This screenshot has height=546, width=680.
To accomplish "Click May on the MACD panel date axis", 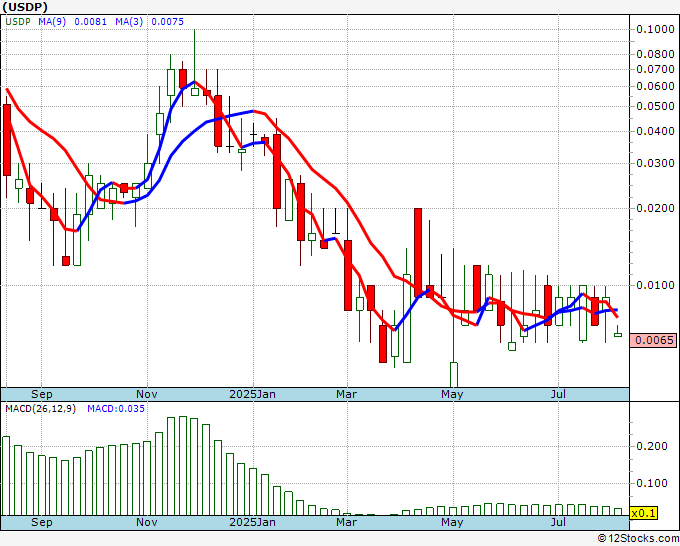I will tap(452, 522).
